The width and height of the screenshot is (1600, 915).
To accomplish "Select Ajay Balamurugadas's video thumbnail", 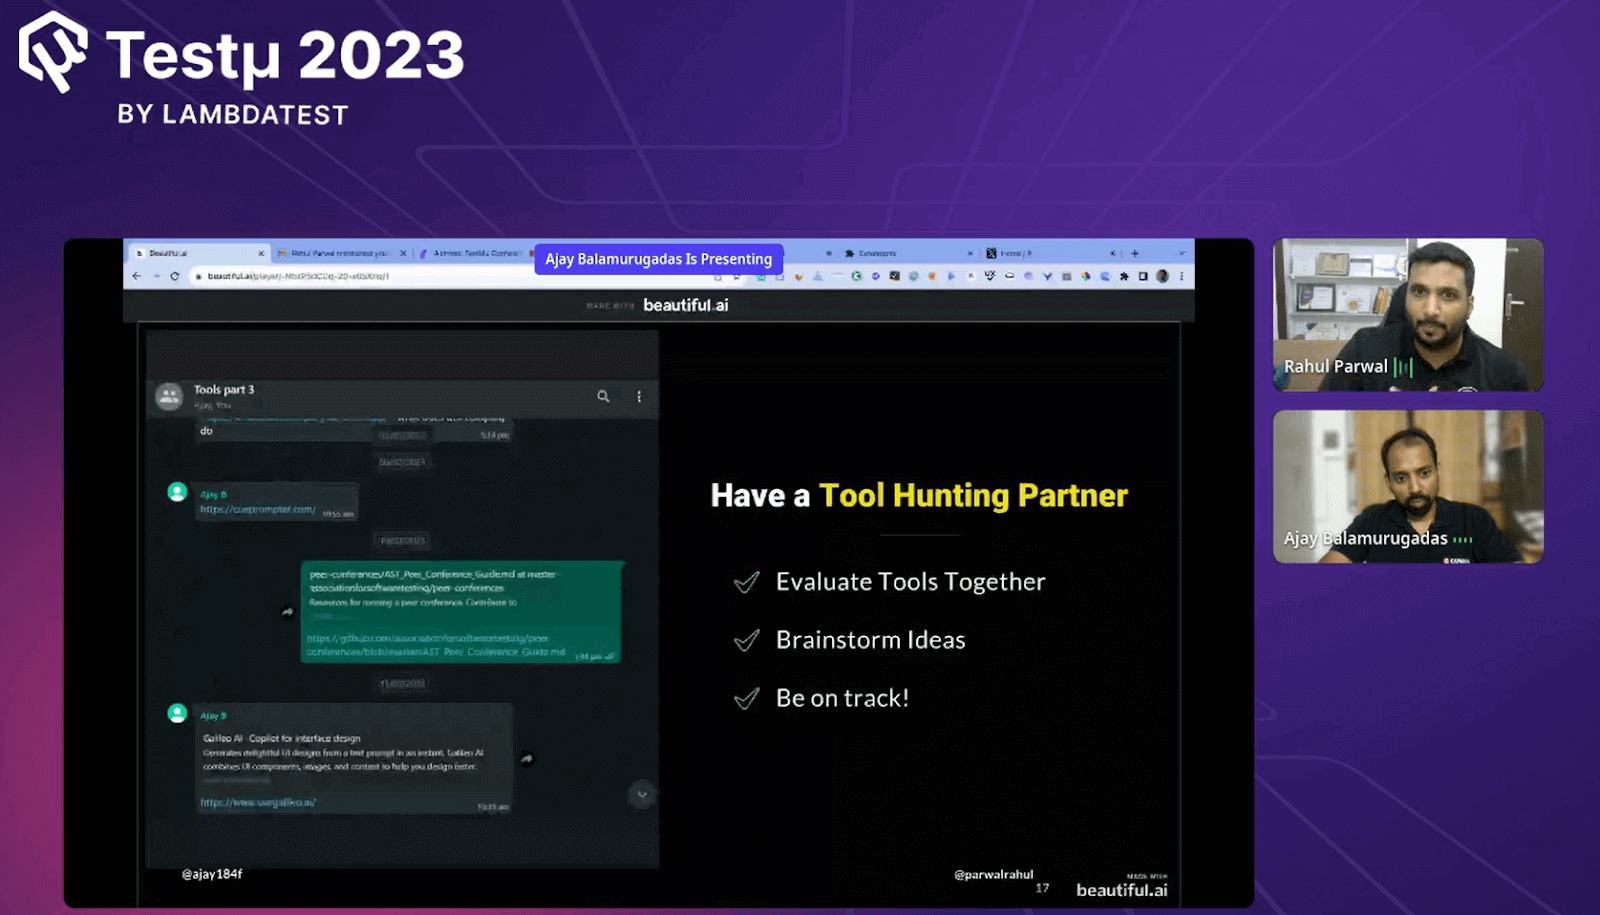I will click(x=1407, y=486).
